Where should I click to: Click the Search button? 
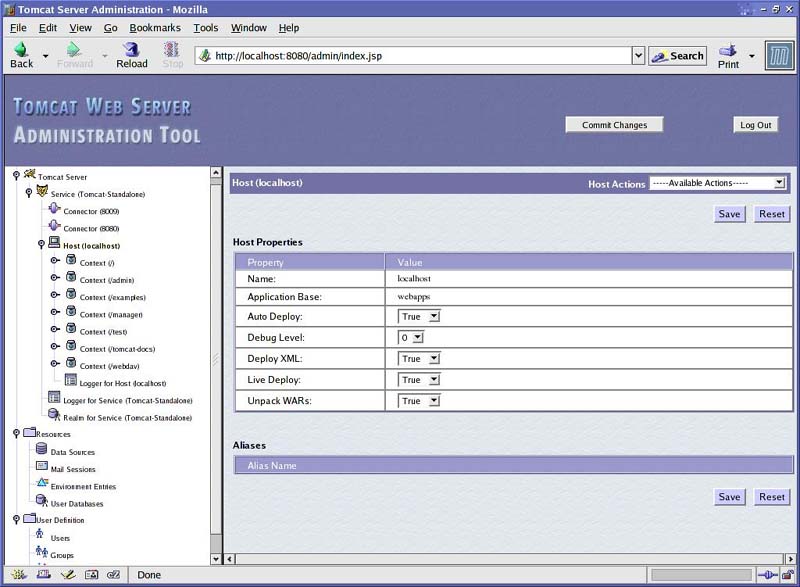pyautogui.click(x=678, y=56)
